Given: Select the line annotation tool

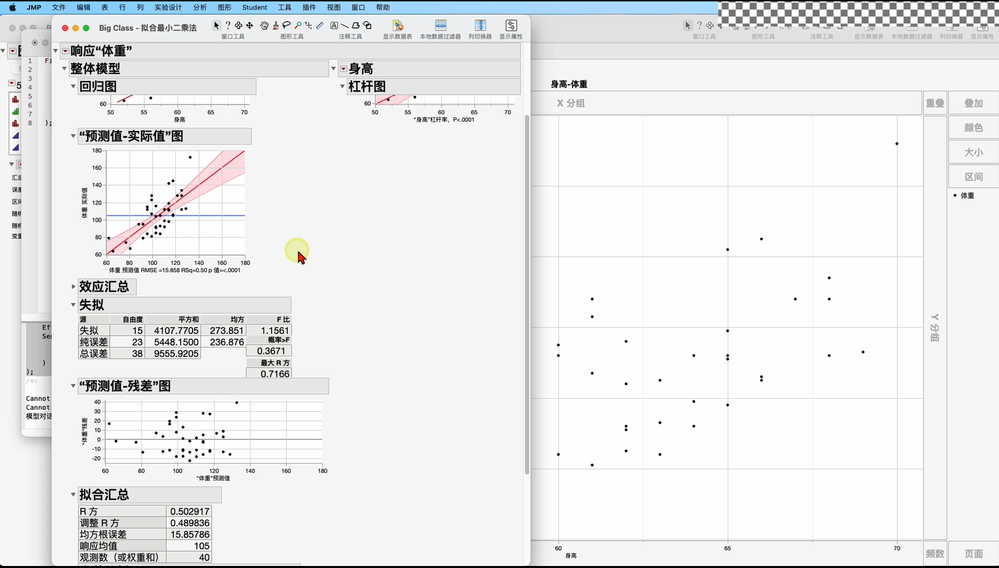Looking at the screenshot, I should [345, 25].
